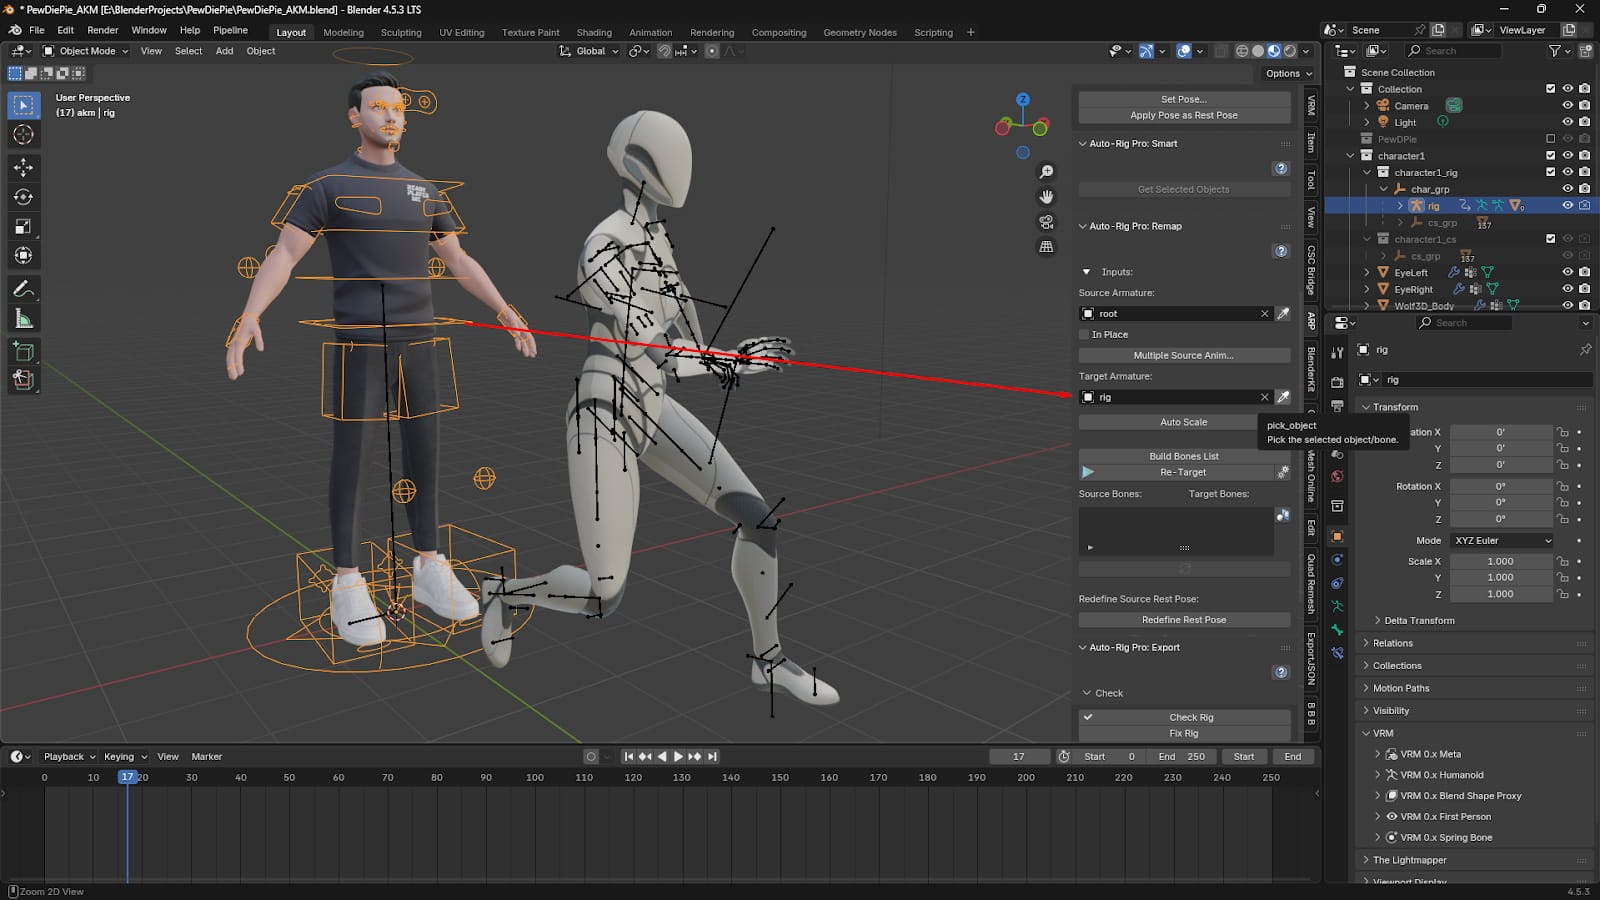Click the Target Armature eyedropper picker
Viewport: 1600px width, 900px height.
tap(1283, 397)
